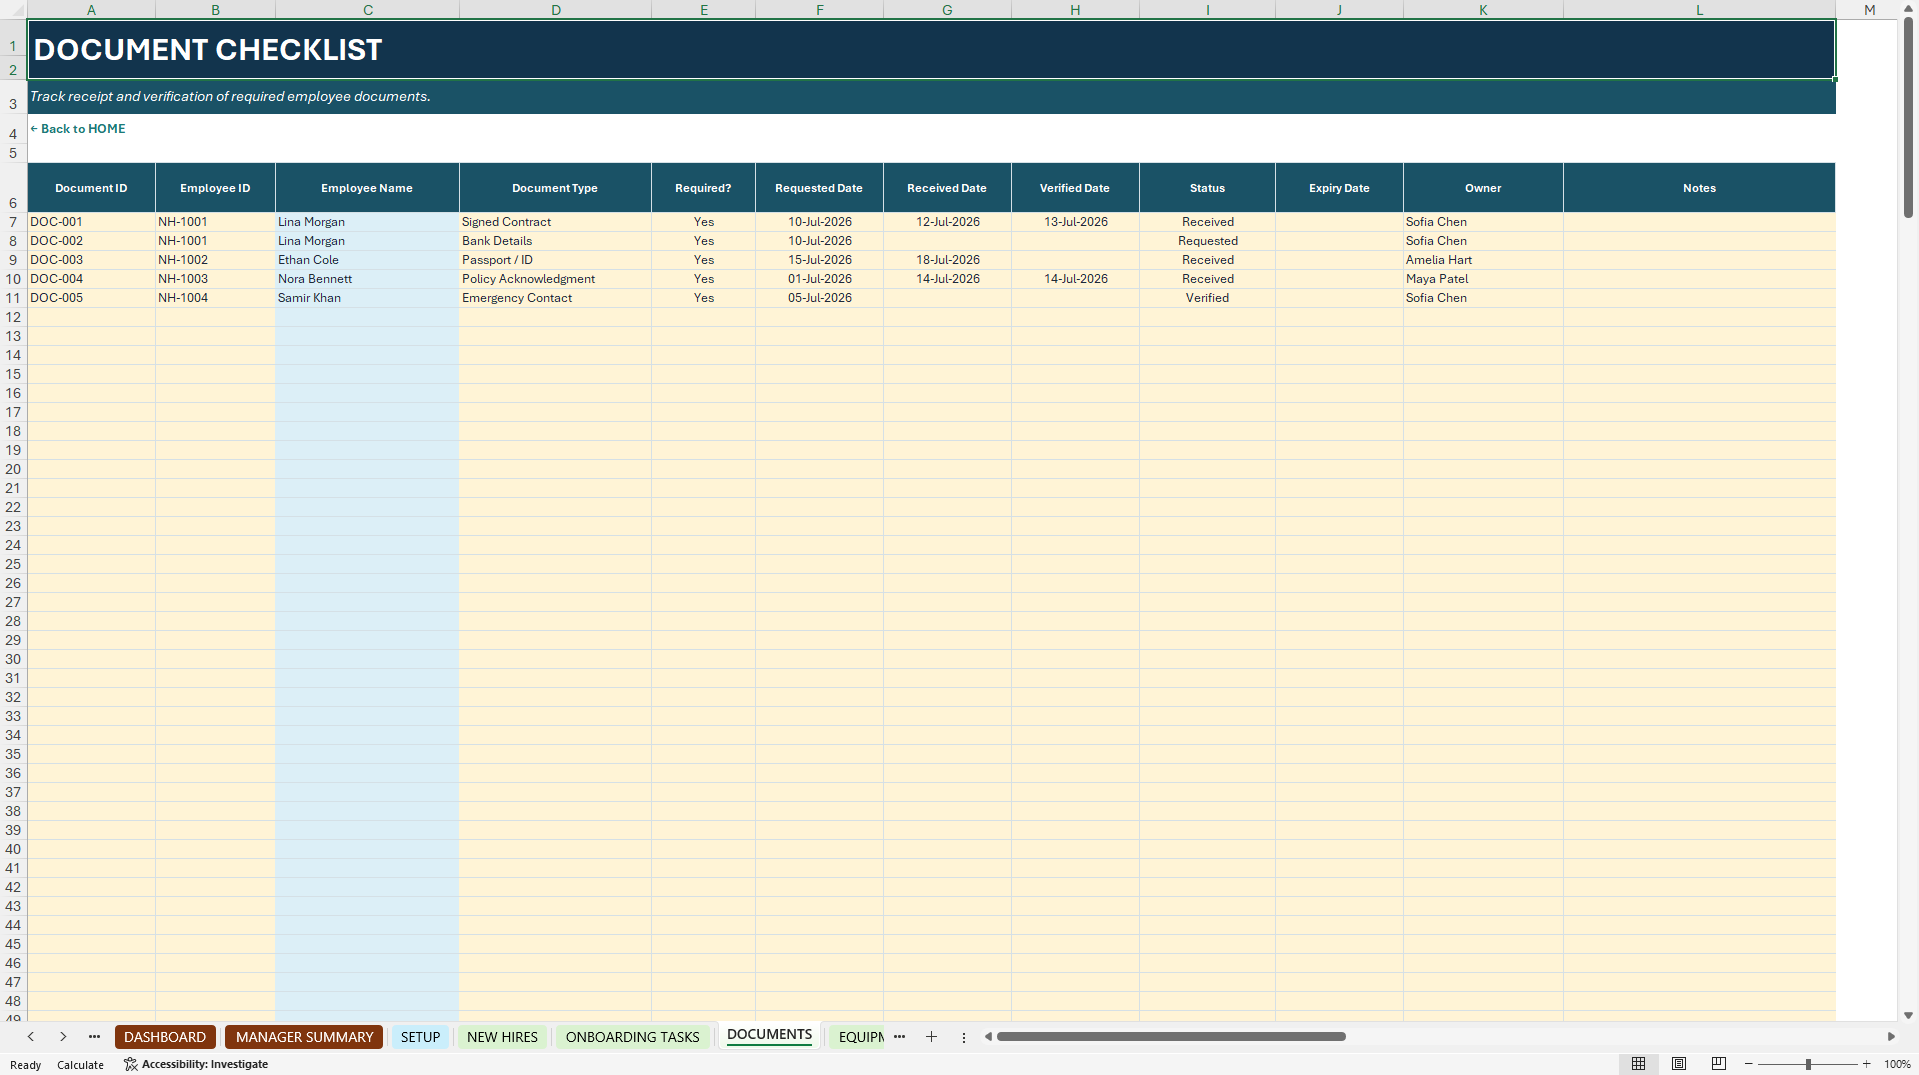
Task: Click the Calculate status bar button
Action: 80,1065
